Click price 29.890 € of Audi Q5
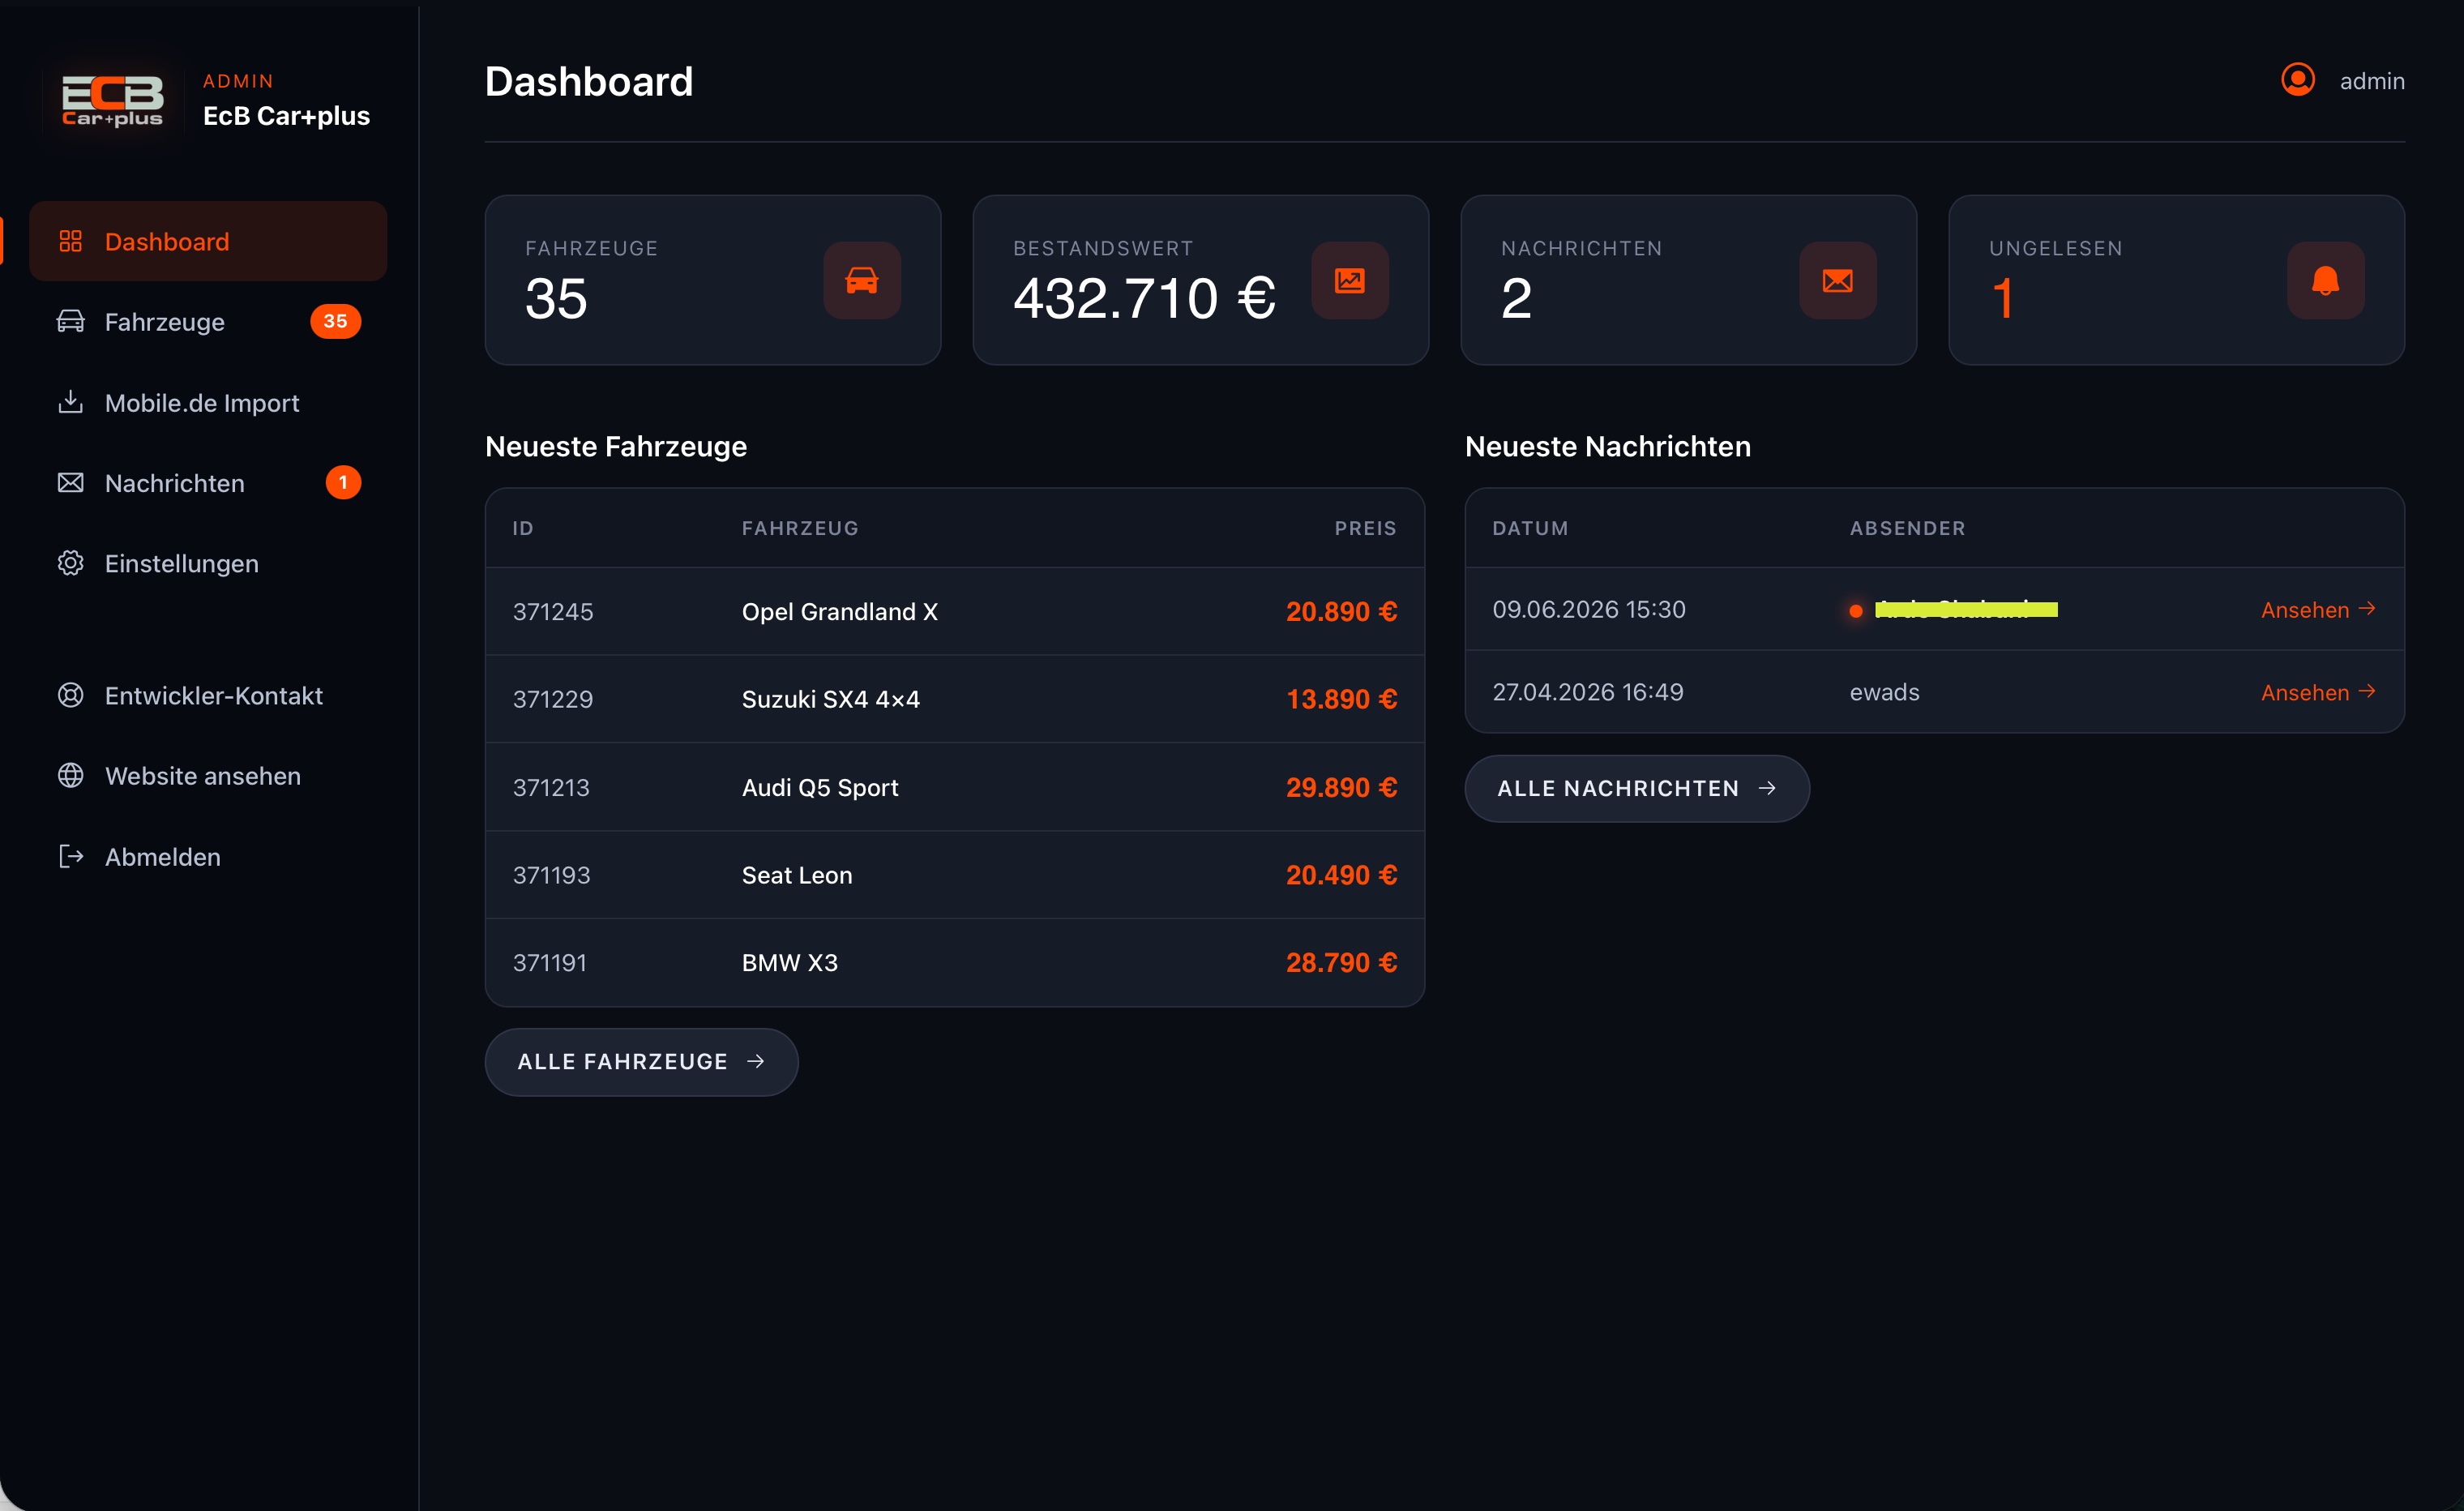 tap(1341, 787)
